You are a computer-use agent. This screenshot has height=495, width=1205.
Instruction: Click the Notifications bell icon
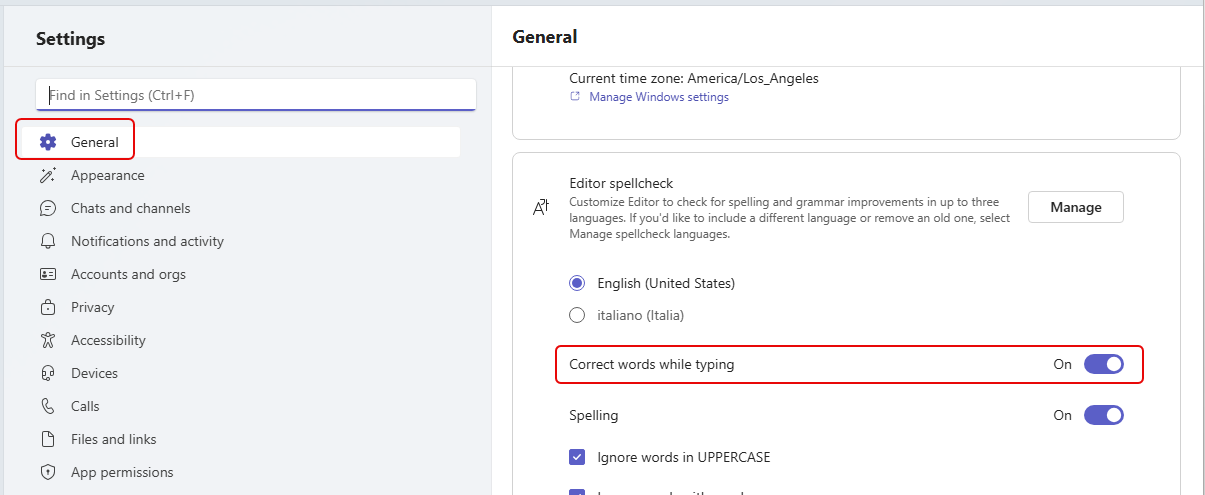[x=48, y=241]
